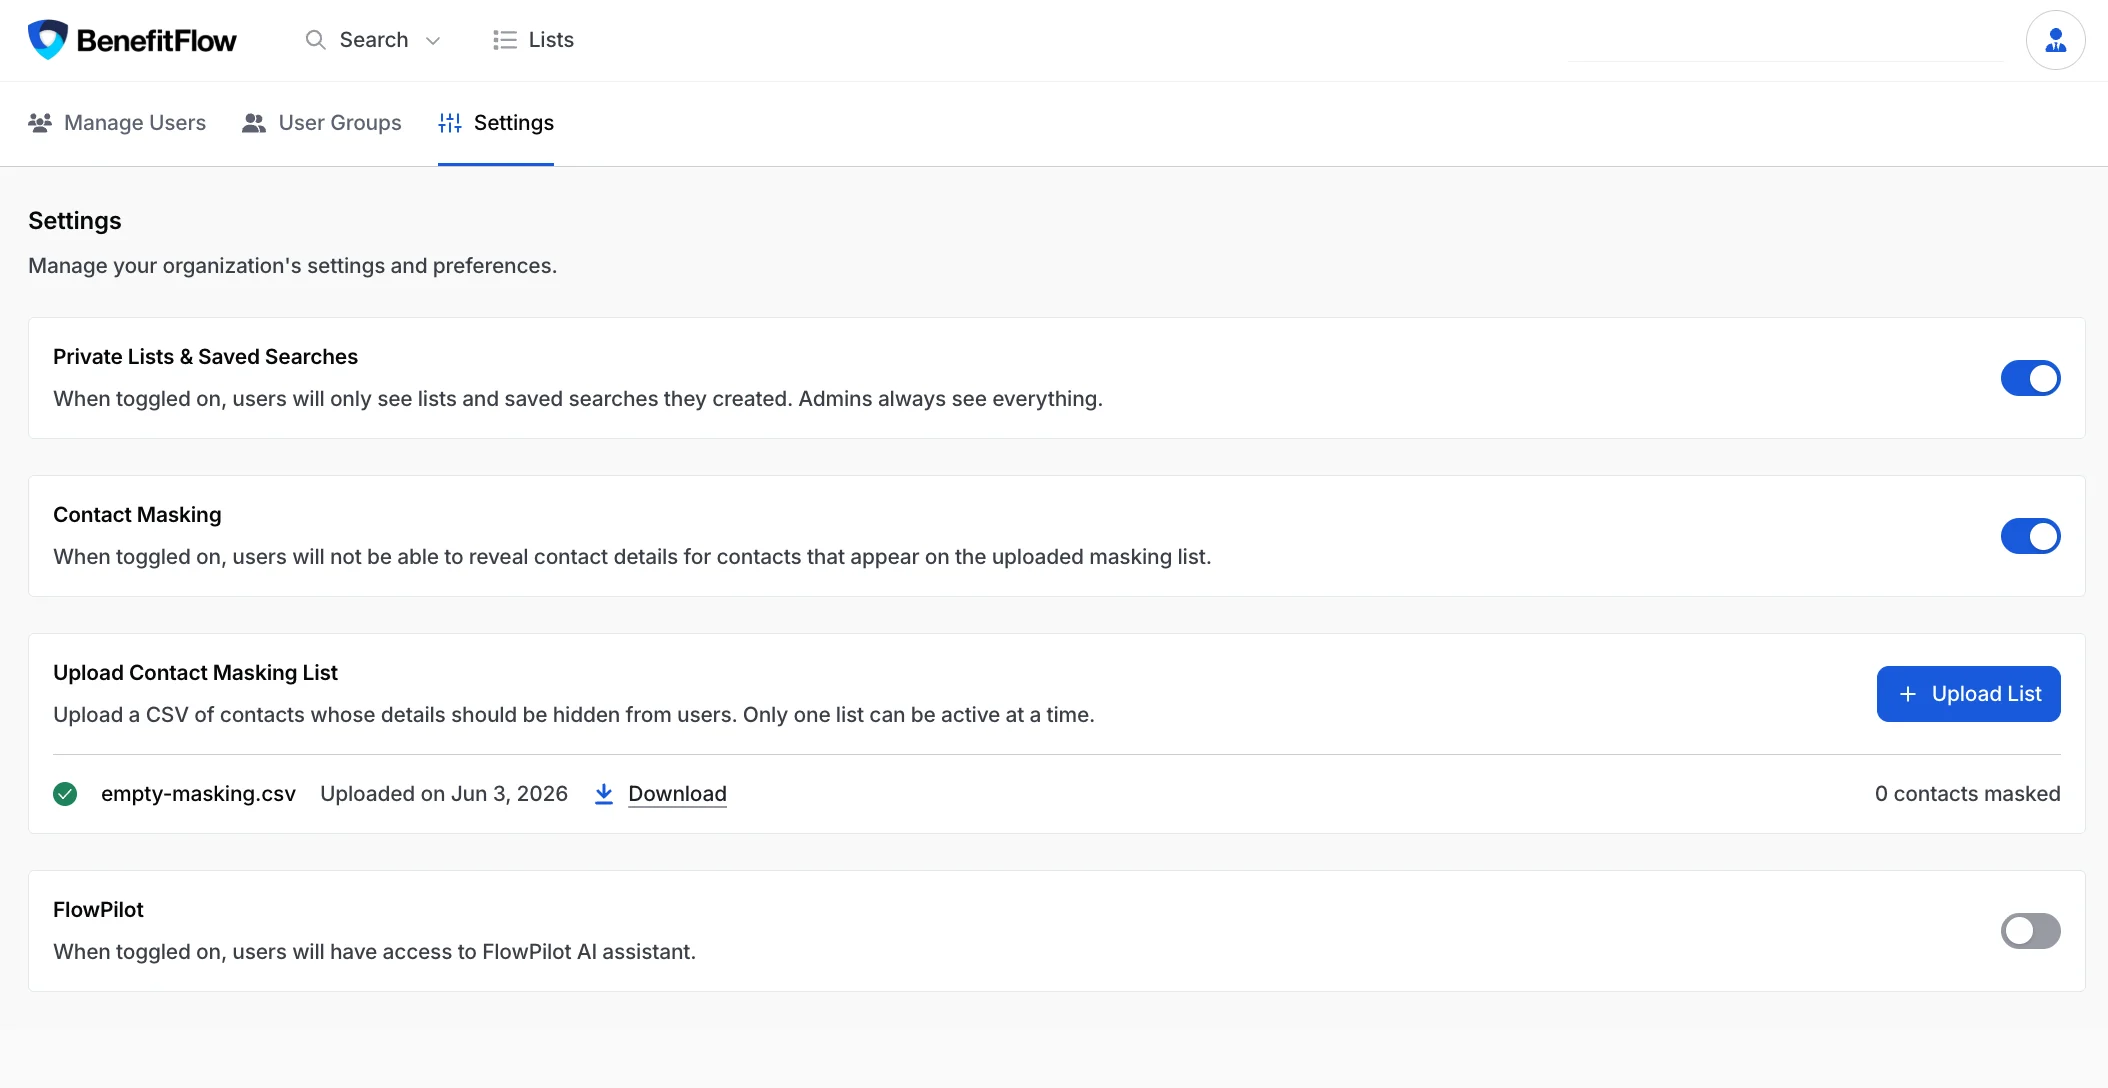The width and height of the screenshot is (2108, 1088).
Task: Click the BenefitFlow wordmark text
Action: coord(156,41)
